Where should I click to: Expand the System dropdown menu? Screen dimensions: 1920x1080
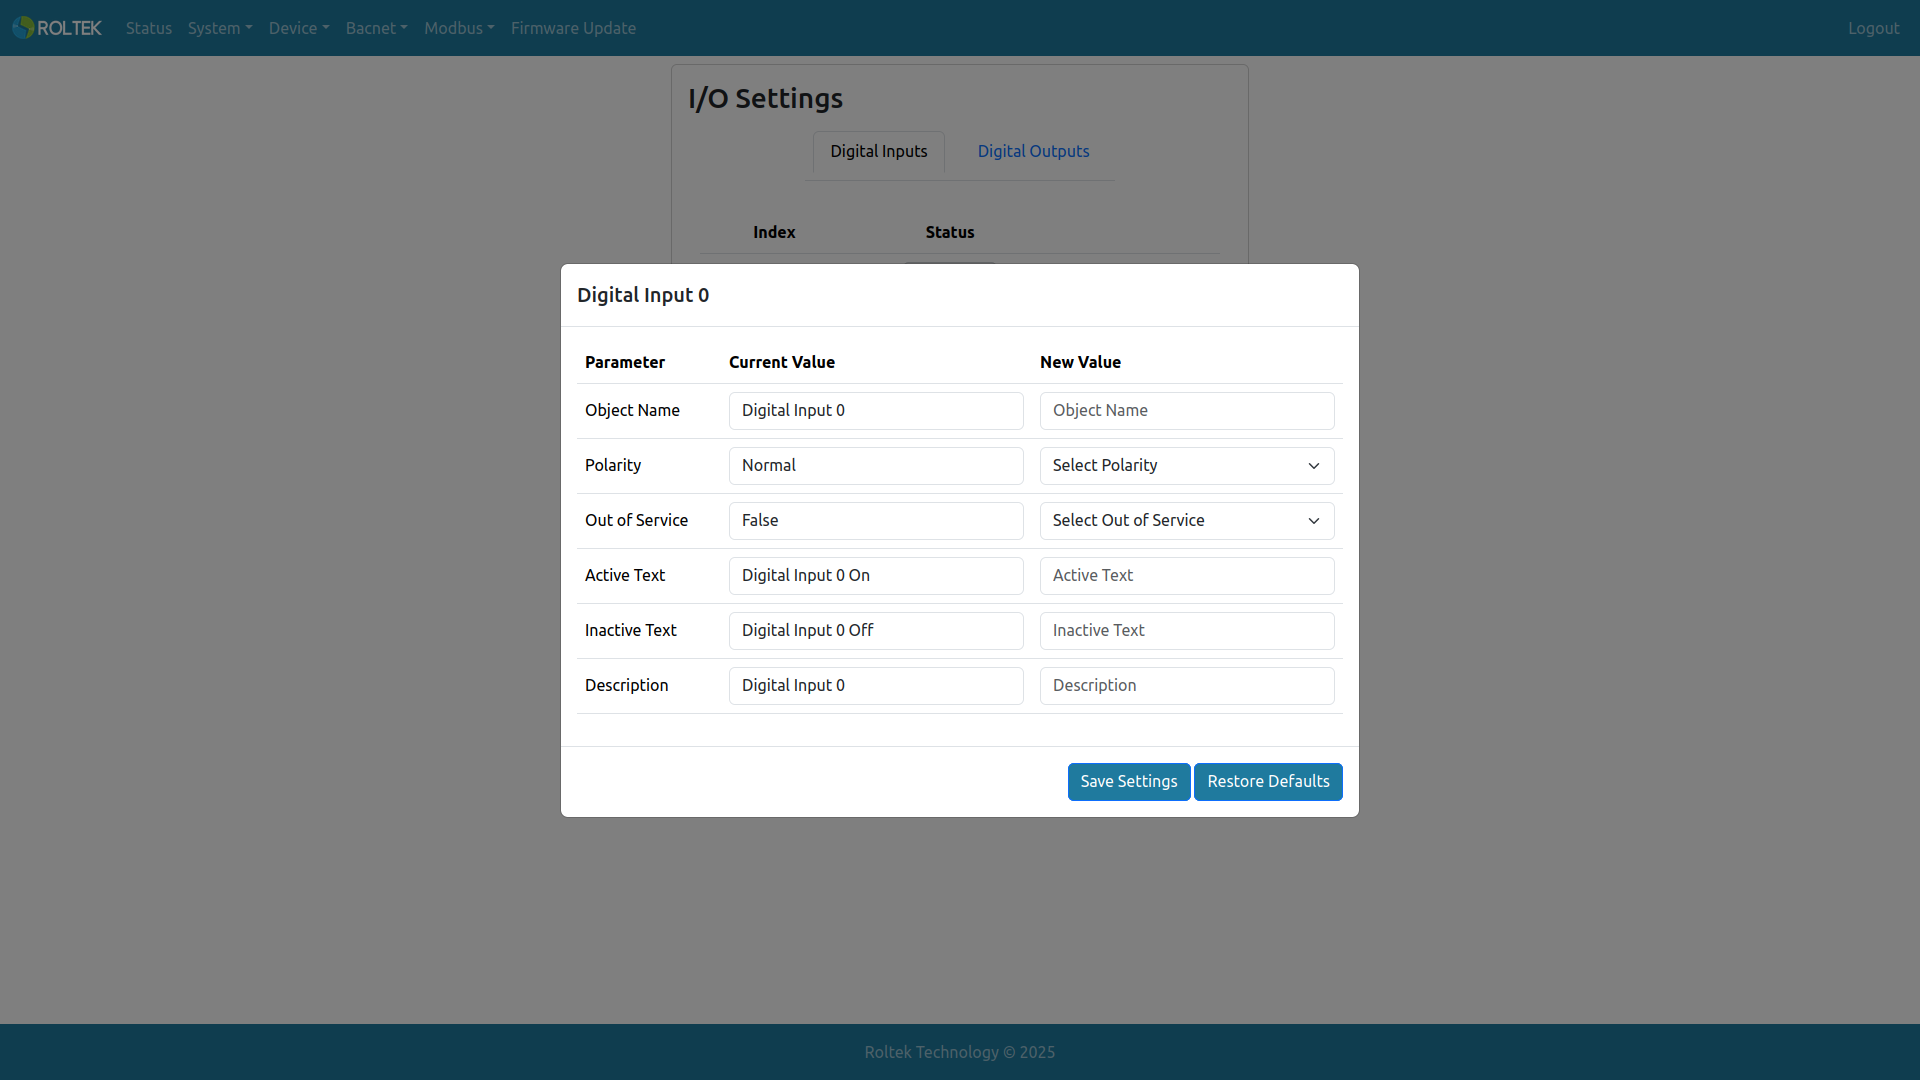pos(220,28)
